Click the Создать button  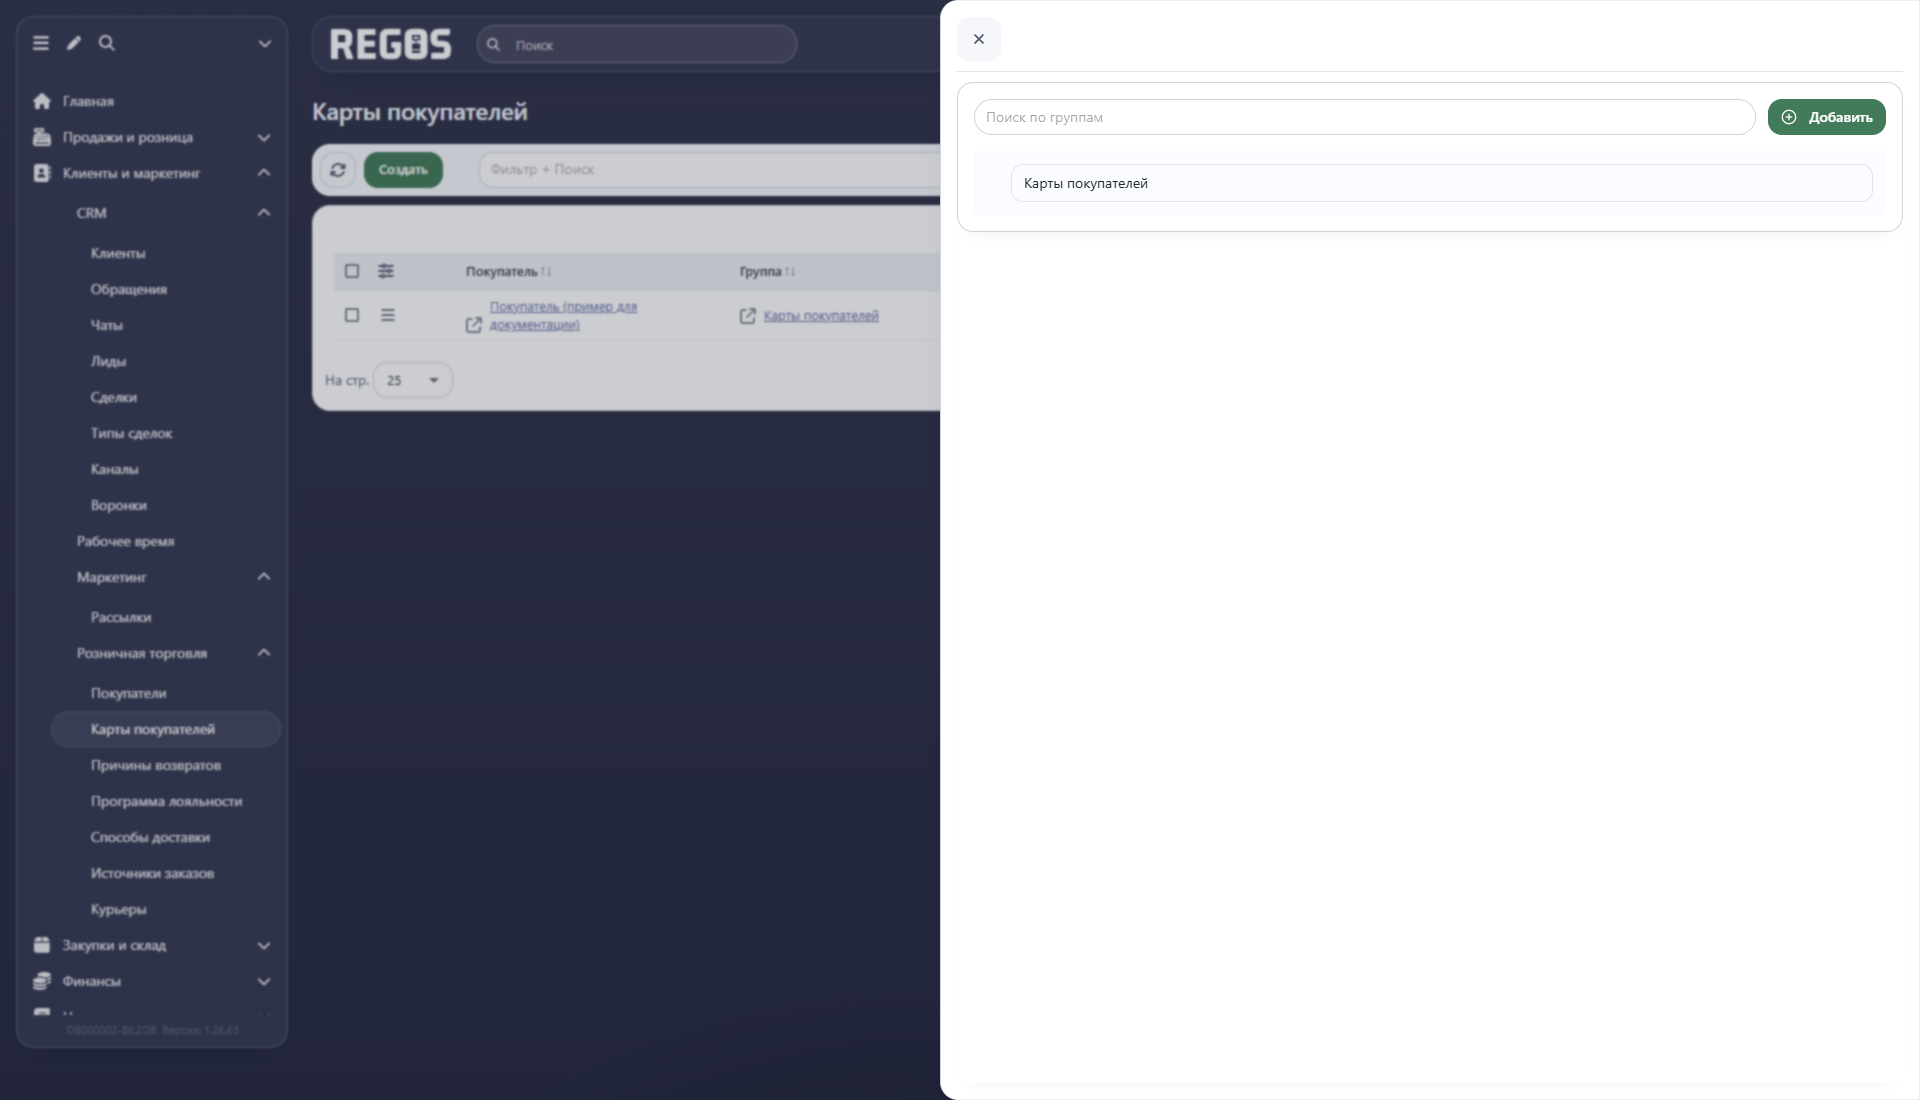(x=403, y=170)
